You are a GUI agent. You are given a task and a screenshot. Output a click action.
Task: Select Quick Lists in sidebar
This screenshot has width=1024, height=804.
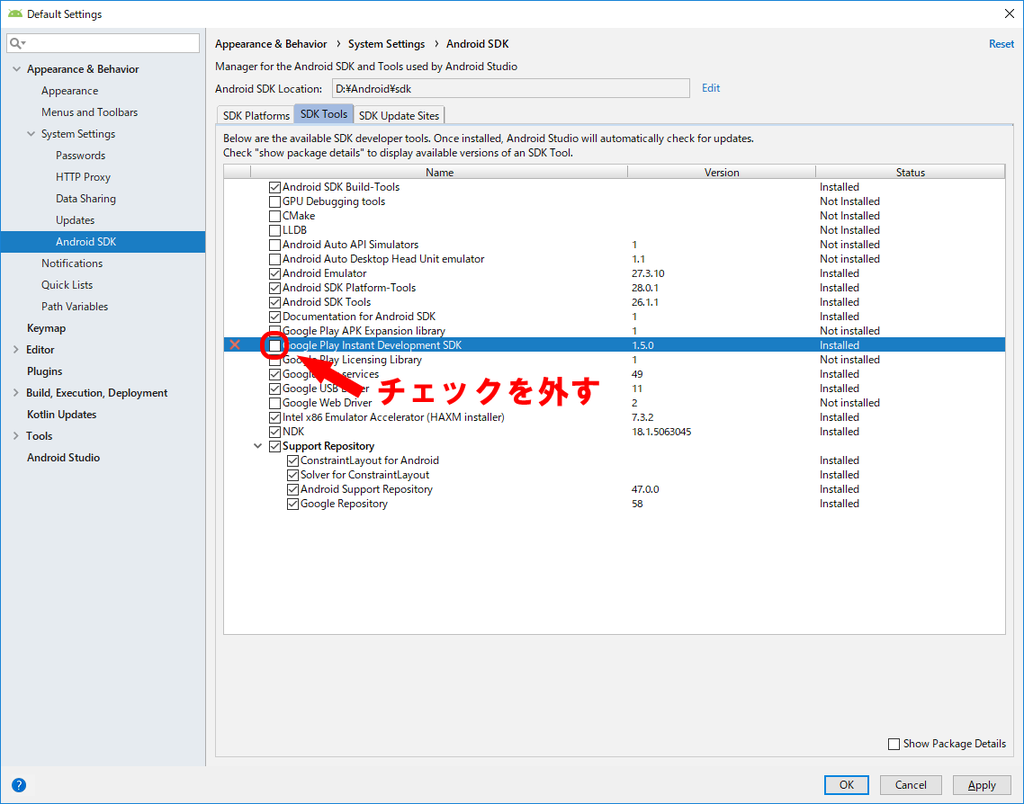click(67, 285)
